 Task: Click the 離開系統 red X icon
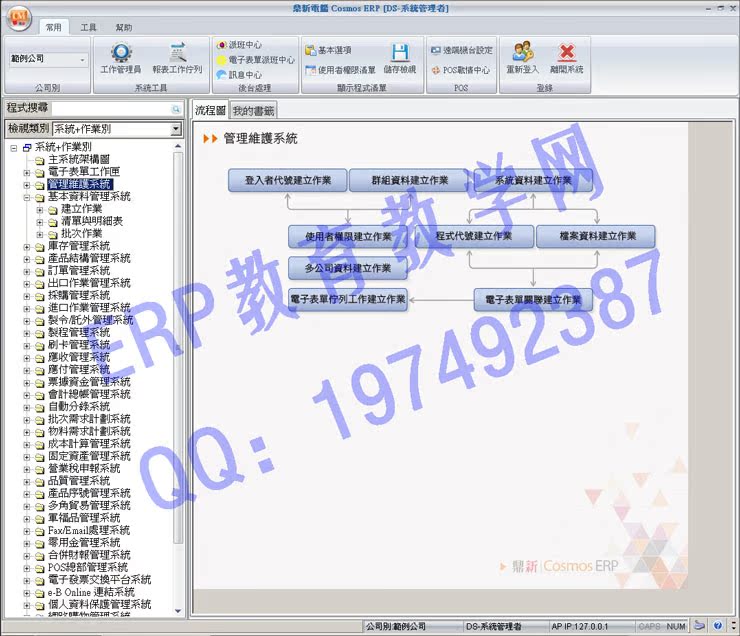tap(567, 52)
